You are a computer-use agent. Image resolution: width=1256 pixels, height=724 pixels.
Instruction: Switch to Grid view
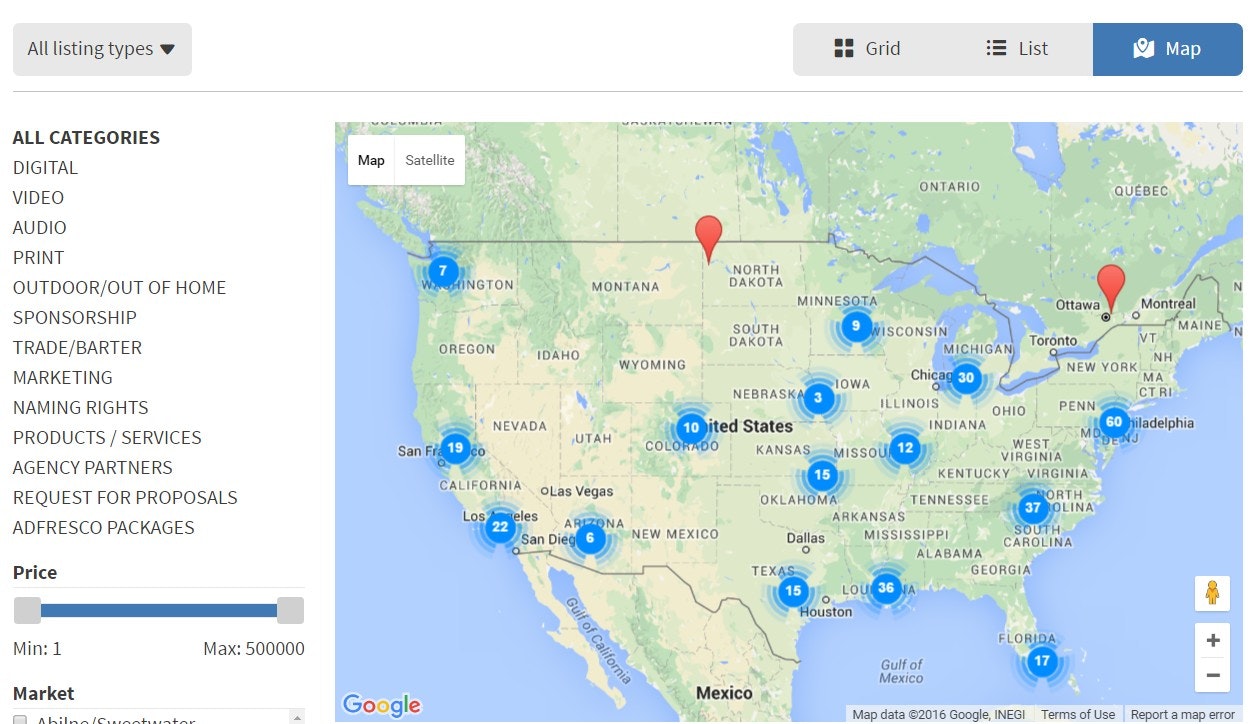(868, 49)
